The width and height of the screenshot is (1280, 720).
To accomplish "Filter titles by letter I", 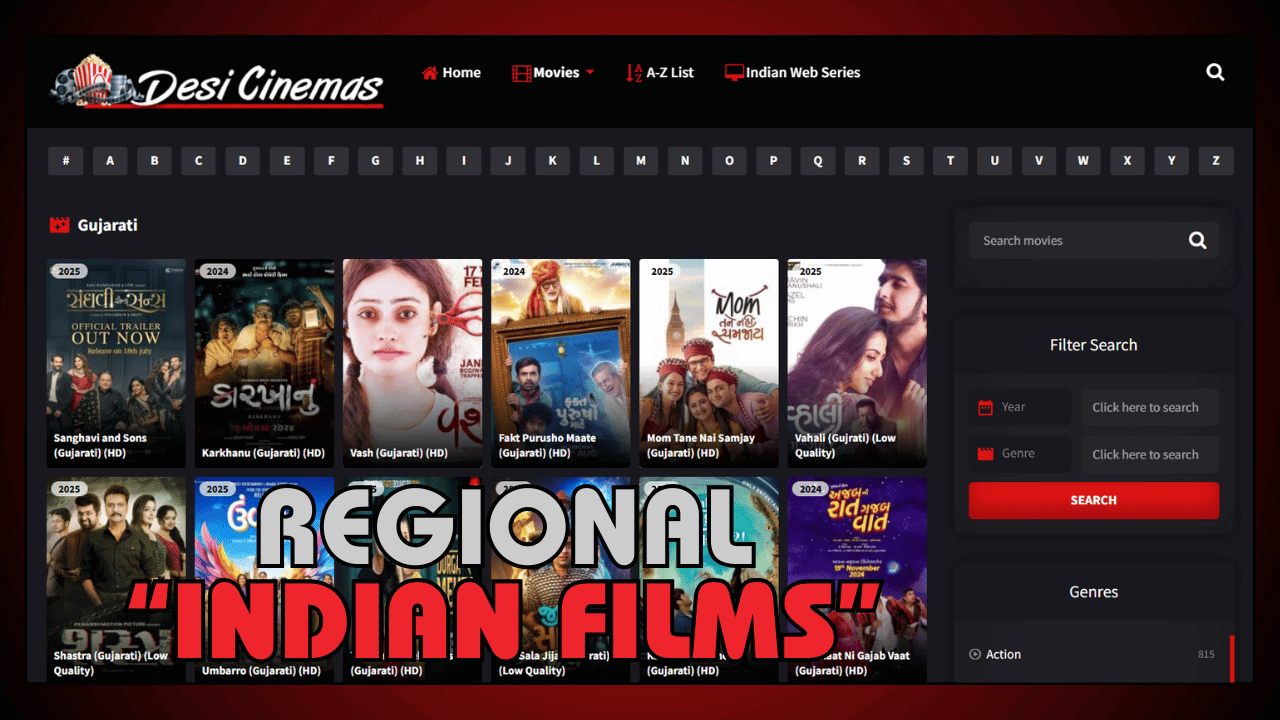I will coord(464,161).
